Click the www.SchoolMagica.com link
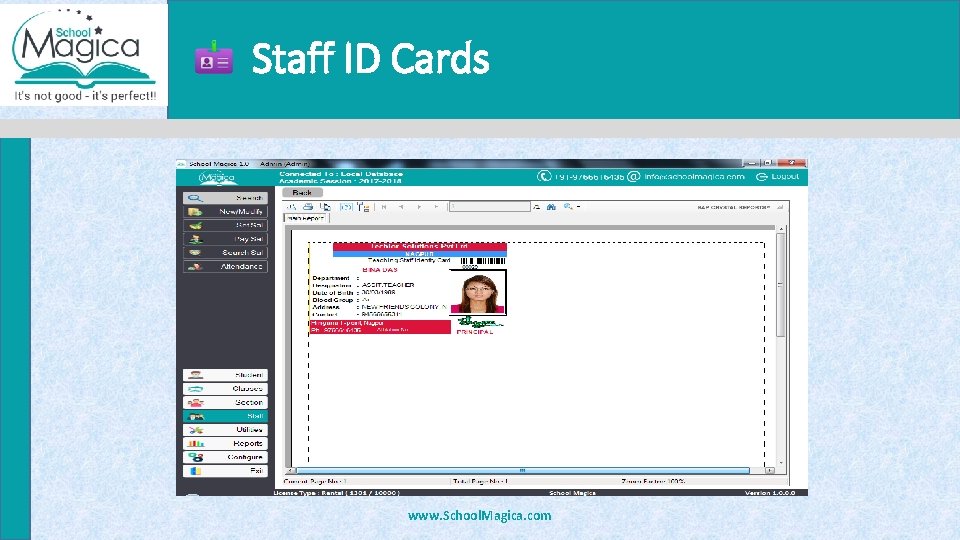 (x=479, y=516)
